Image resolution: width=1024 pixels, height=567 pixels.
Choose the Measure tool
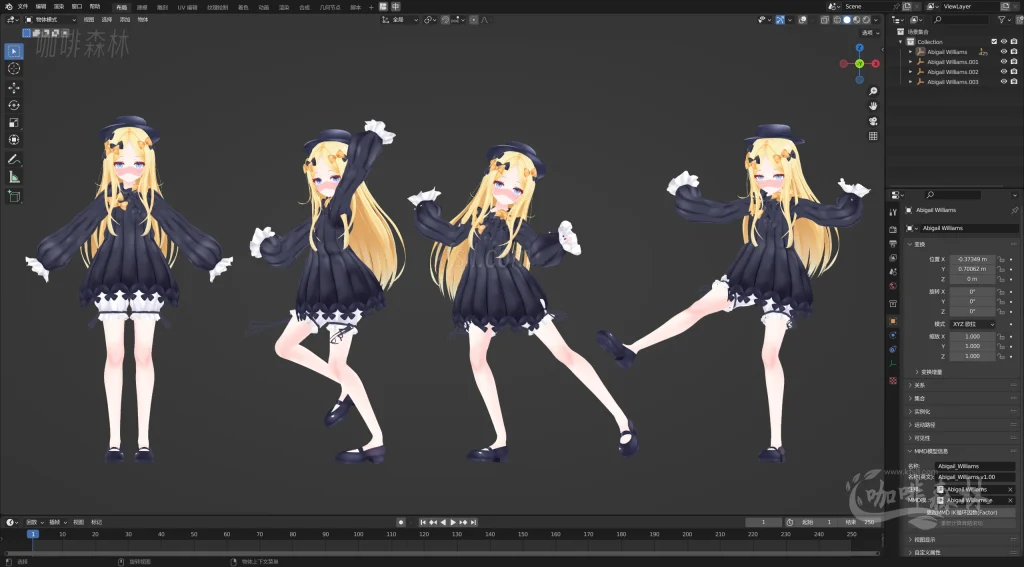point(14,177)
